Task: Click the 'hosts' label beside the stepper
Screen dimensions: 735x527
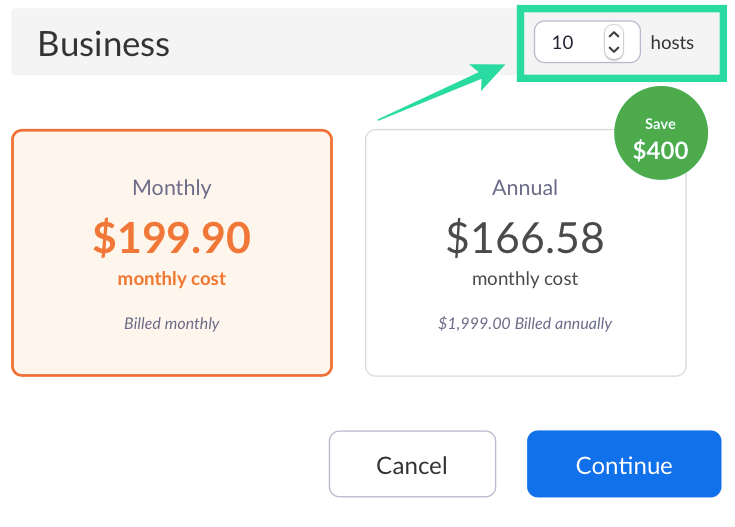Action: (x=672, y=43)
